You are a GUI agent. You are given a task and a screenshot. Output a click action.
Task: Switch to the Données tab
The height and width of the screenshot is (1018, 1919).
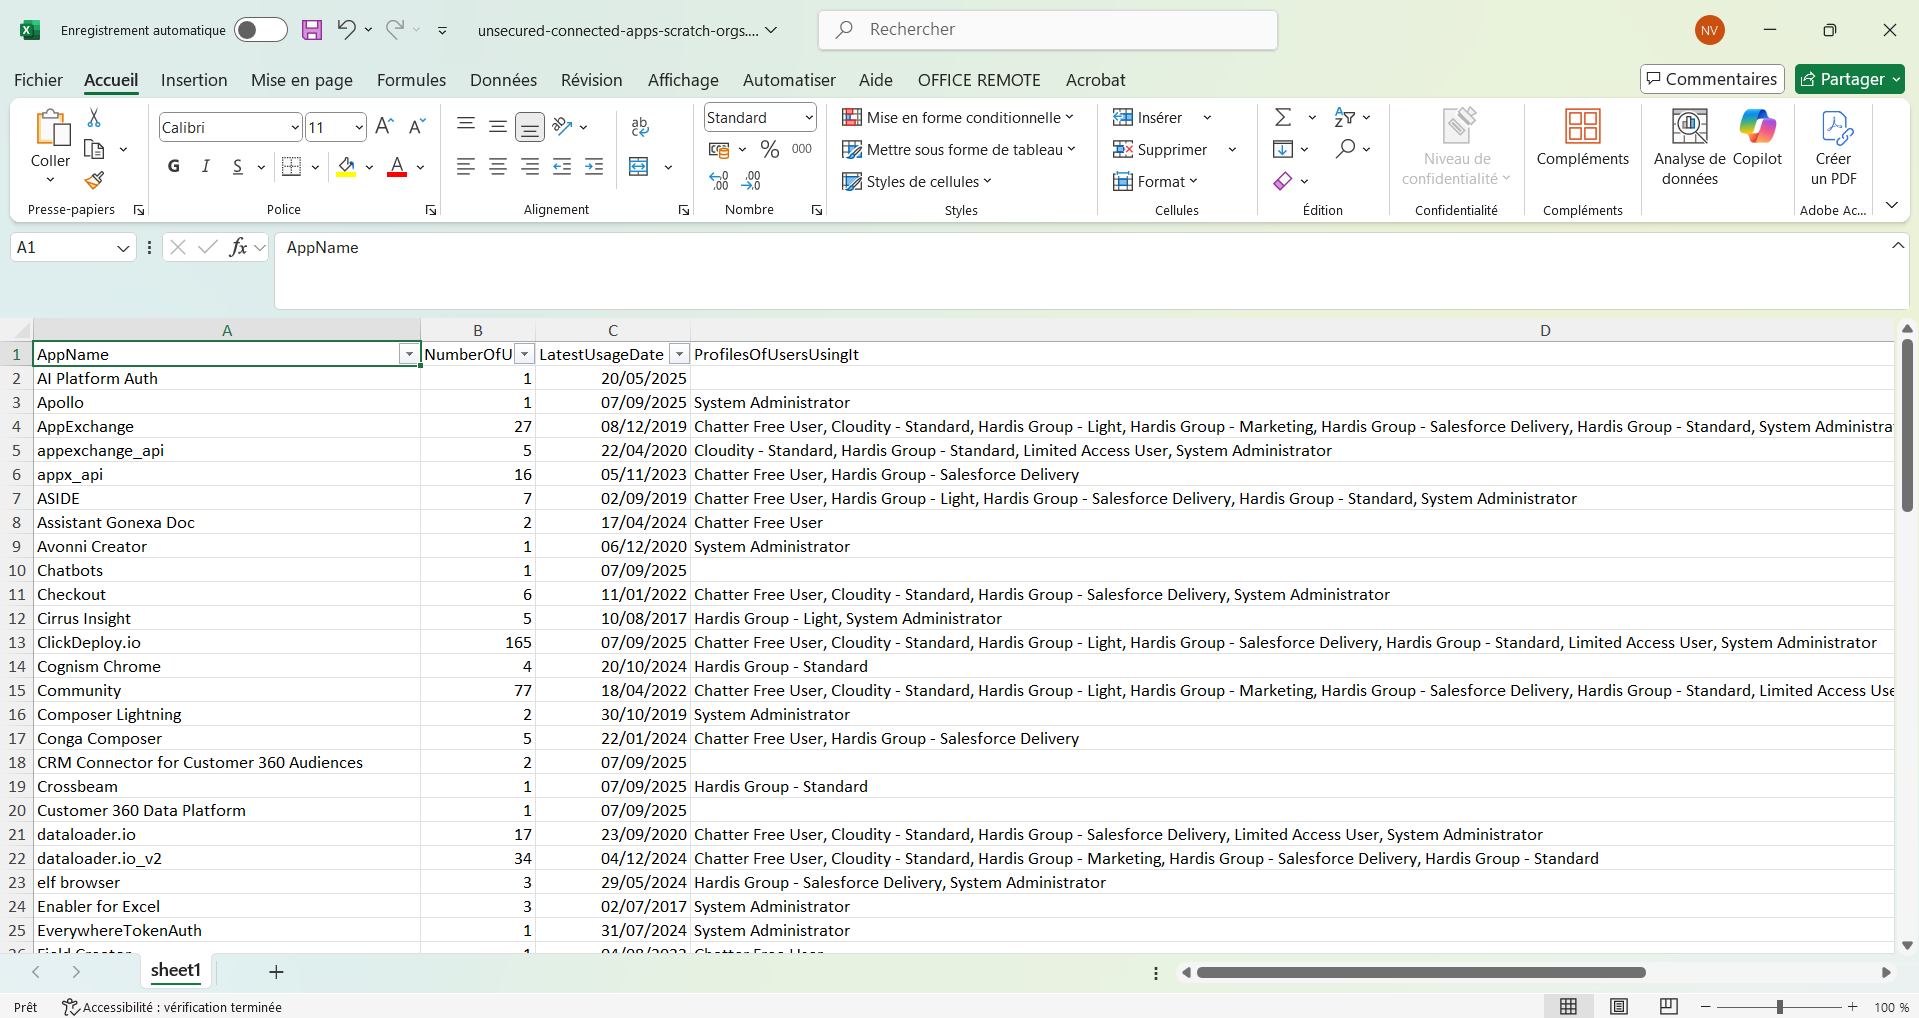click(503, 80)
